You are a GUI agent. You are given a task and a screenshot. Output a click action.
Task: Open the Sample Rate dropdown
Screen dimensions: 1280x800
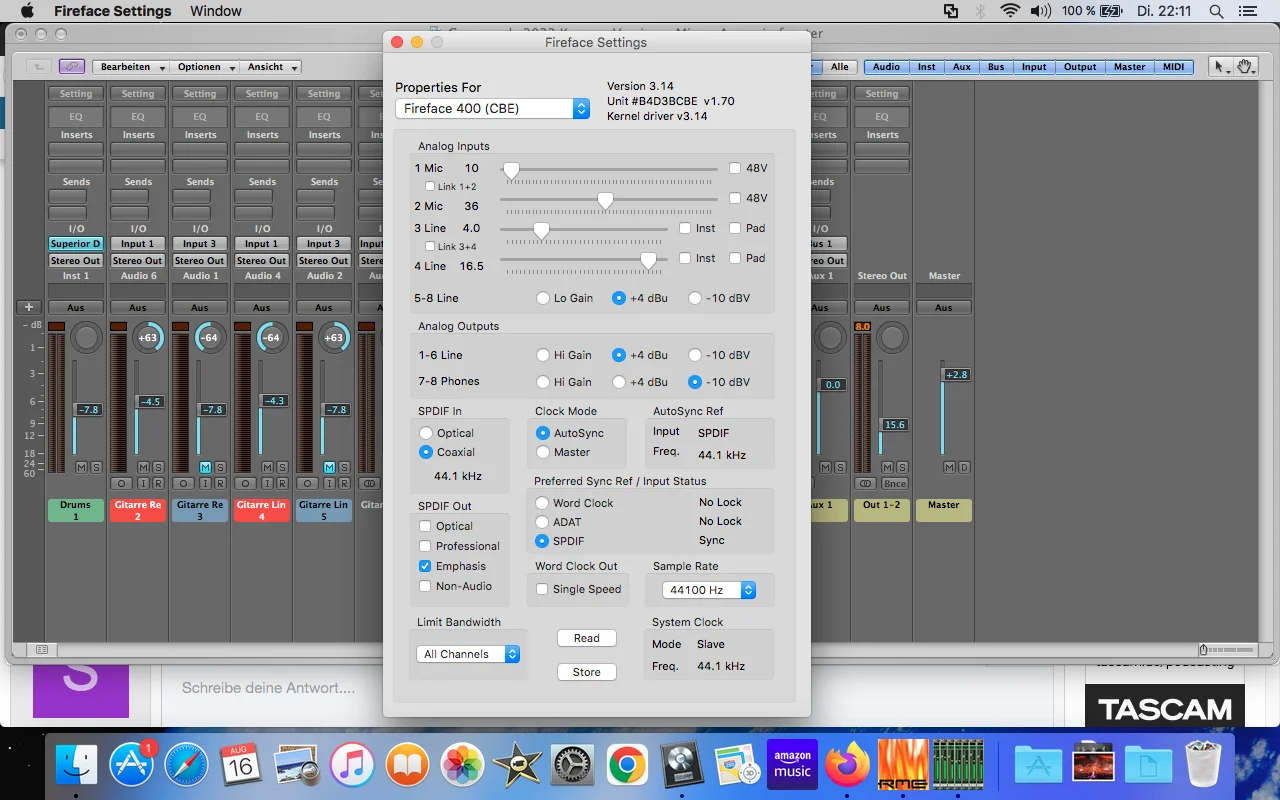(x=709, y=590)
